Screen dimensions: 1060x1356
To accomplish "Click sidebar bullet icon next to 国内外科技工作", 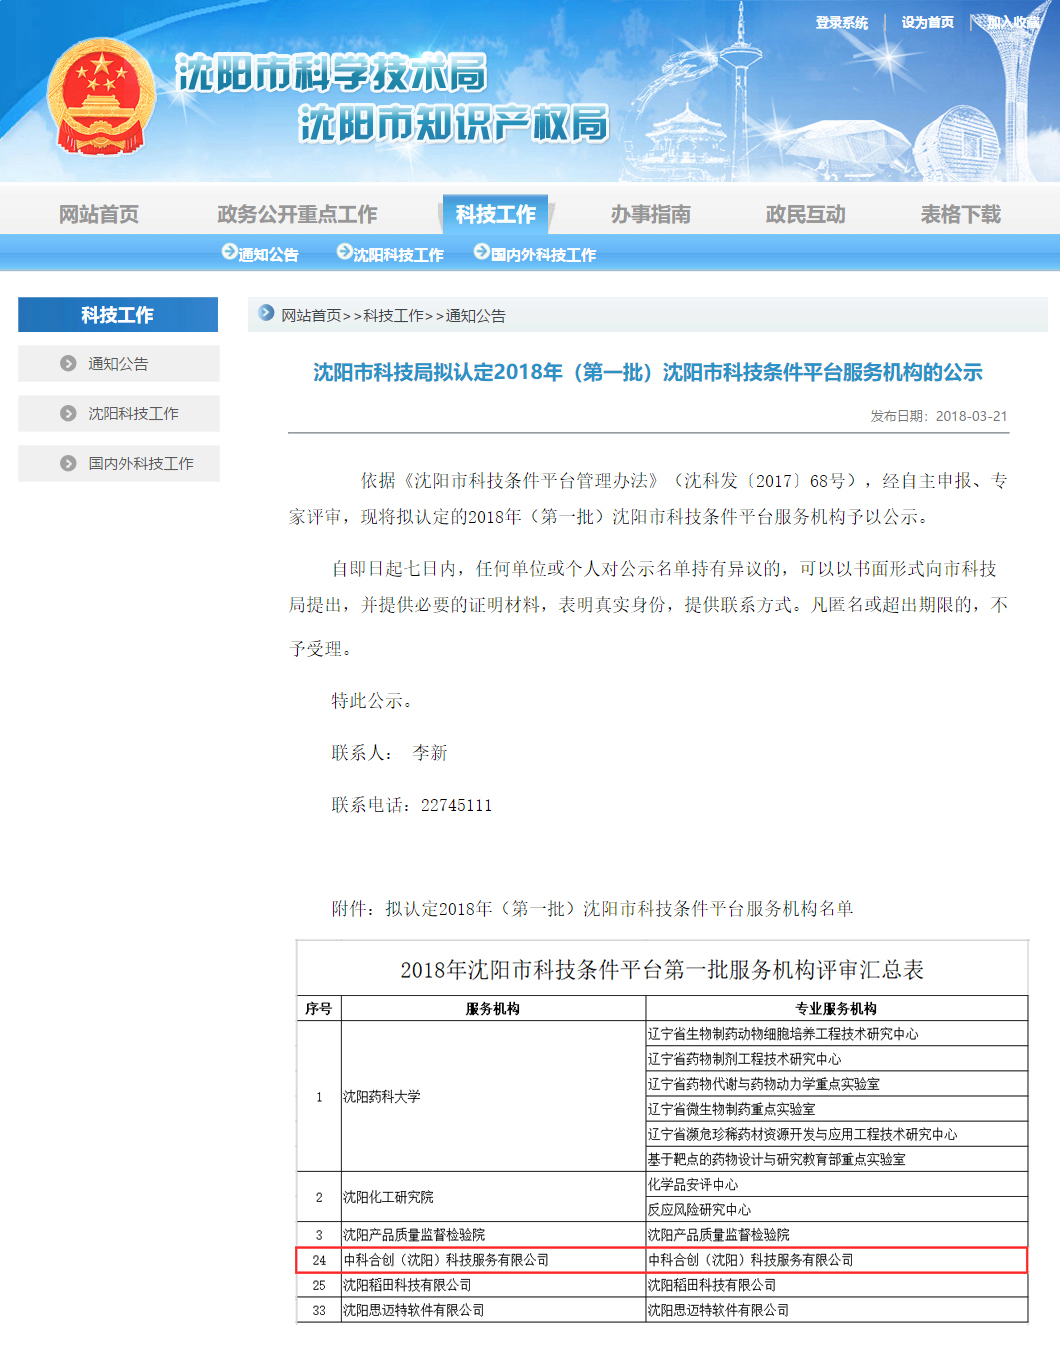I will click(x=68, y=464).
